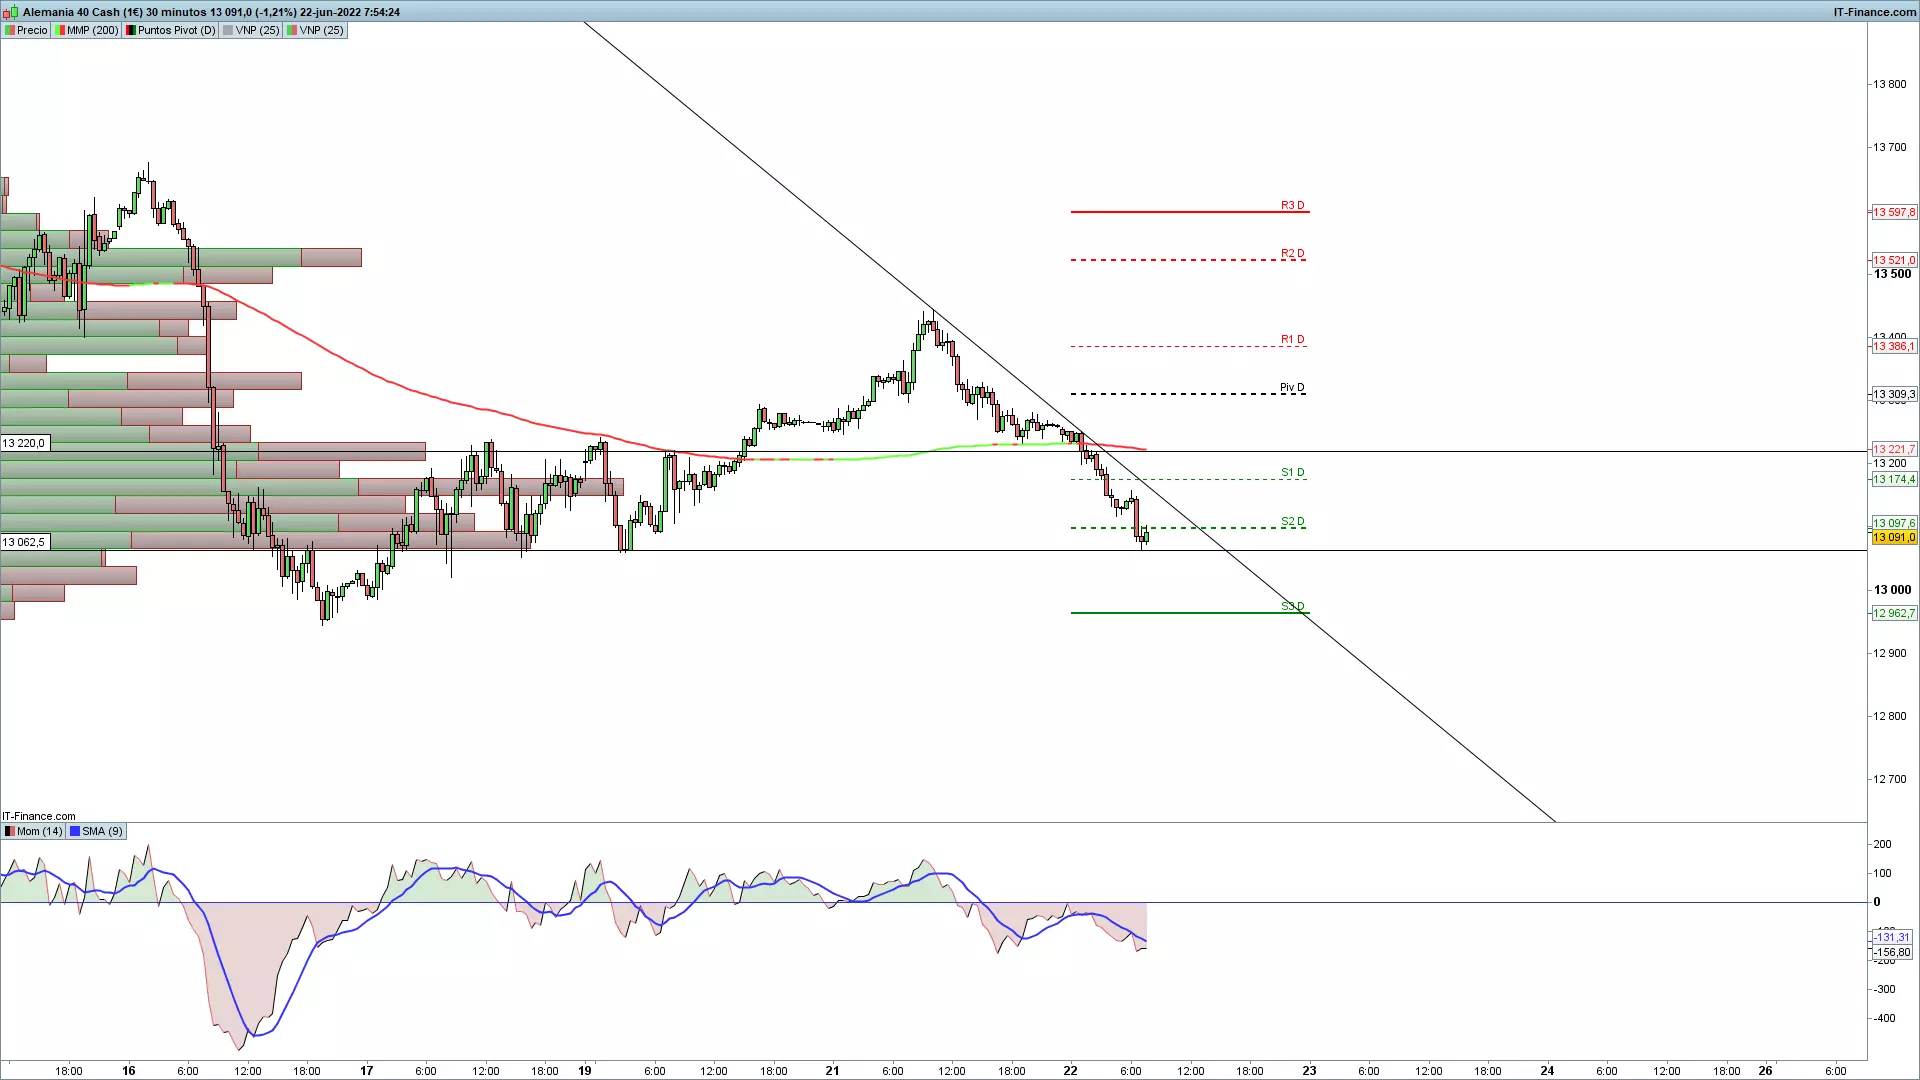Click date 16 on the time axis
This screenshot has height=1080, width=1920.
point(129,1070)
